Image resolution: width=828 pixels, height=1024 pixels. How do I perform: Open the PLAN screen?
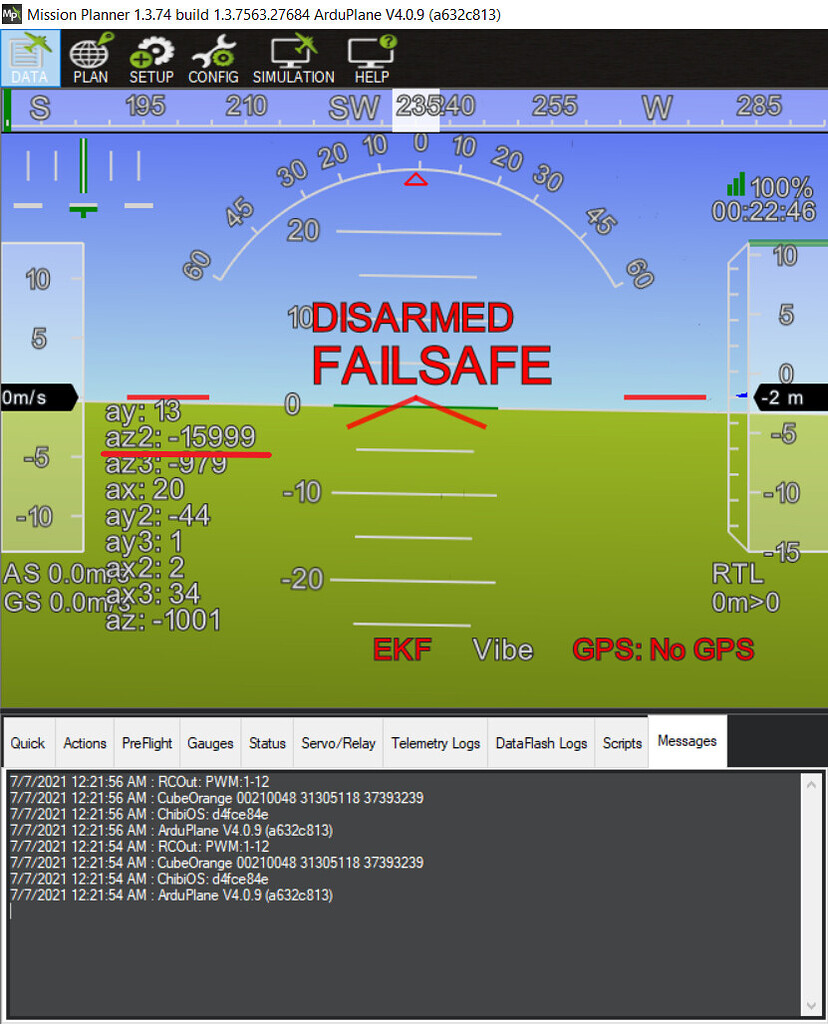[x=90, y=58]
